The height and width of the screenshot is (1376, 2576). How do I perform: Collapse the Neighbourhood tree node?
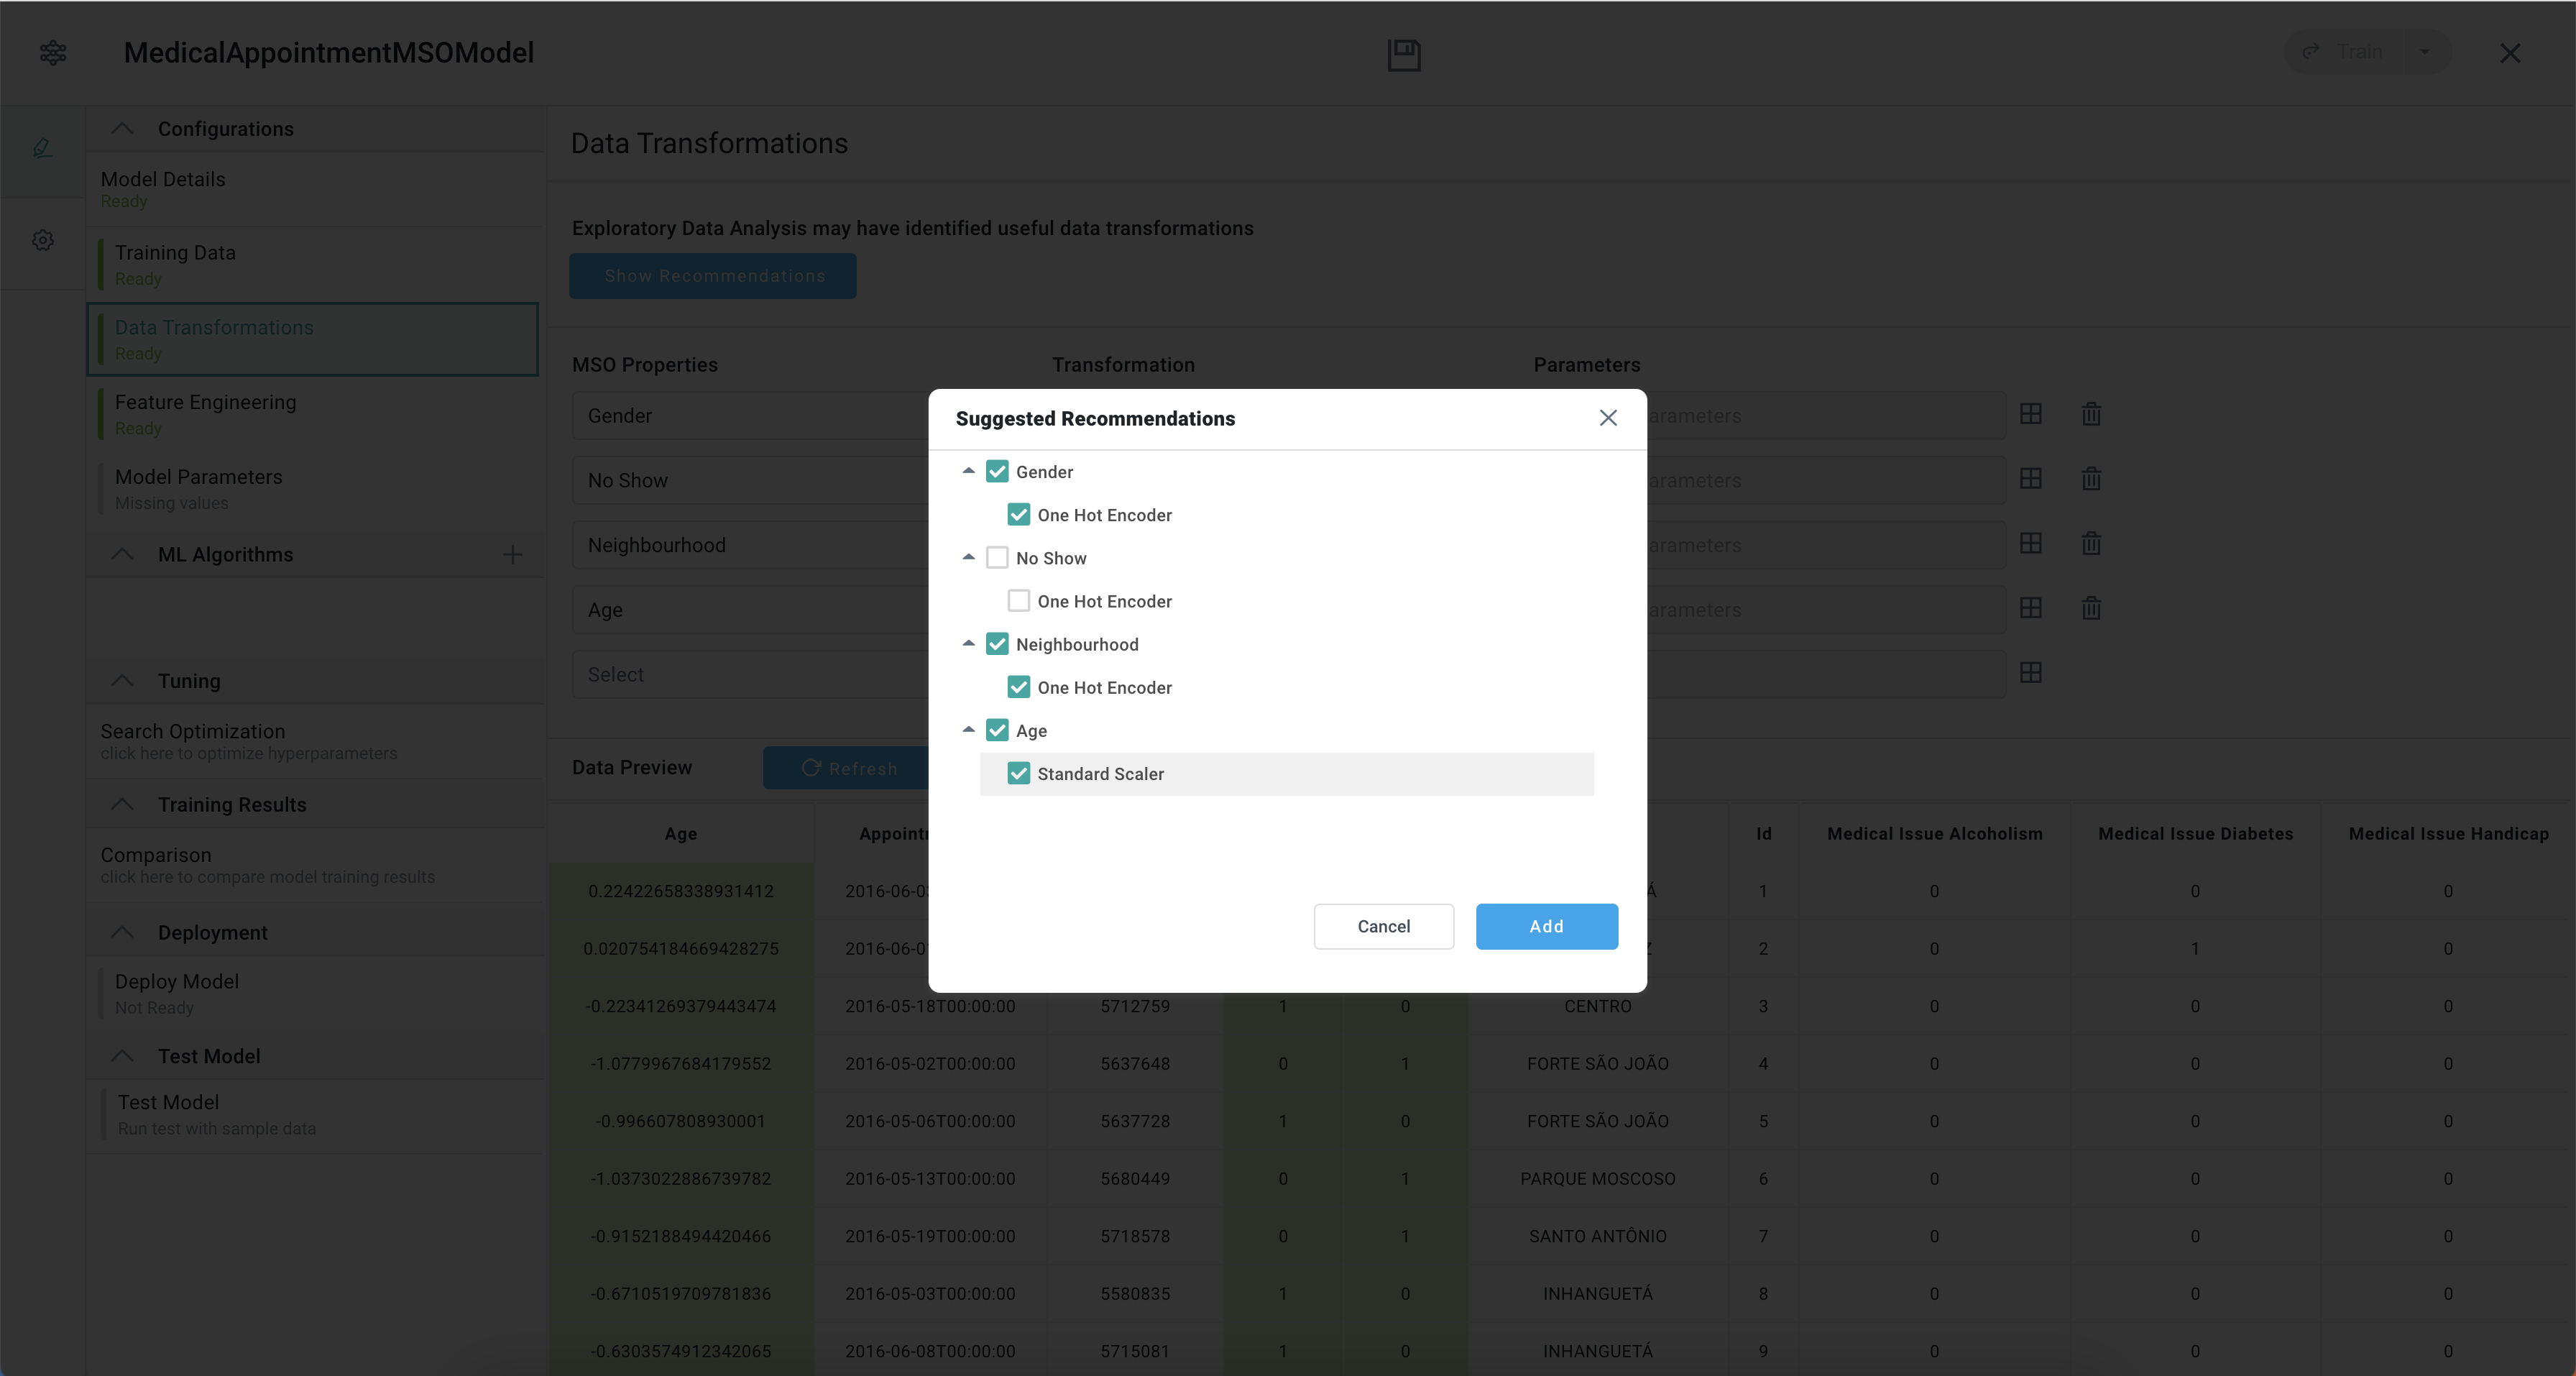pos(968,644)
